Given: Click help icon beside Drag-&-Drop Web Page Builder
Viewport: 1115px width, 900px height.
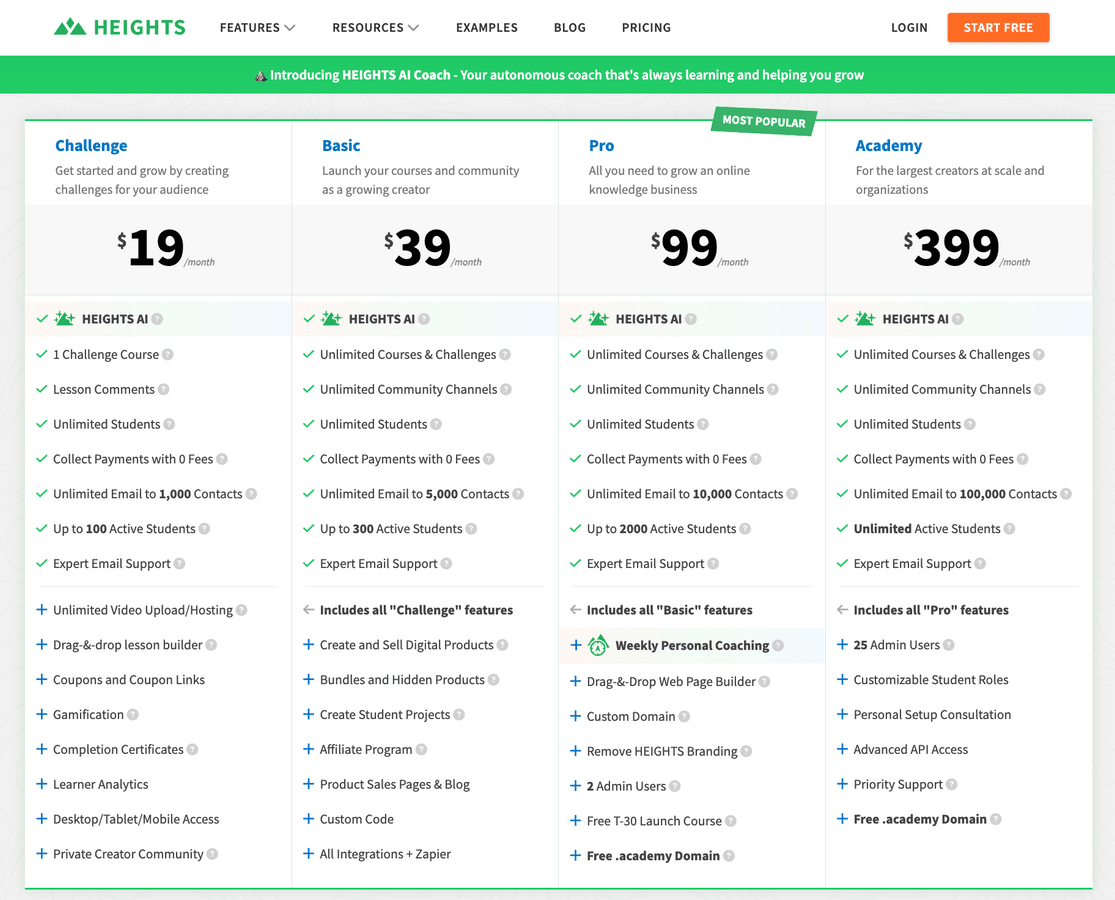Looking at the screenshot, I should click(x=764, y=681).
